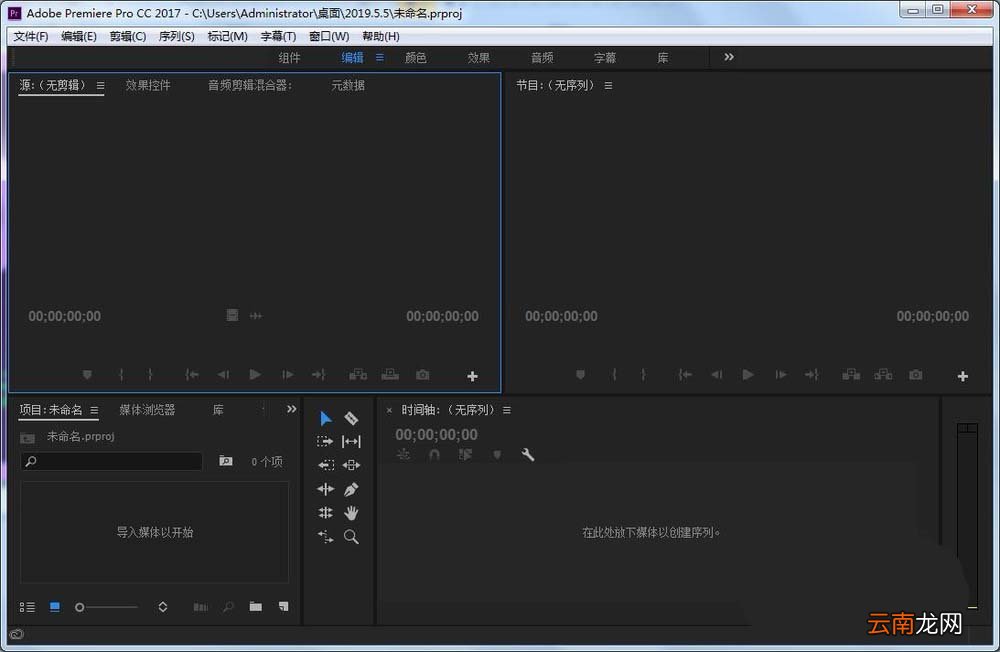This screenshot has width=1000, height=652.
Task: Switch to 音频 workspace
Action: coord(542,57)
